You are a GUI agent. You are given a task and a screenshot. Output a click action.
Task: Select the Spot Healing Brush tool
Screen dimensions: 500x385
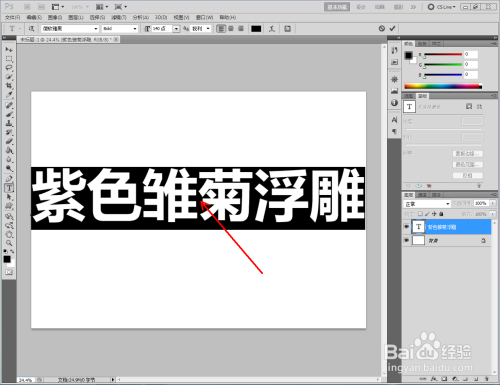(x=9, y=105)
